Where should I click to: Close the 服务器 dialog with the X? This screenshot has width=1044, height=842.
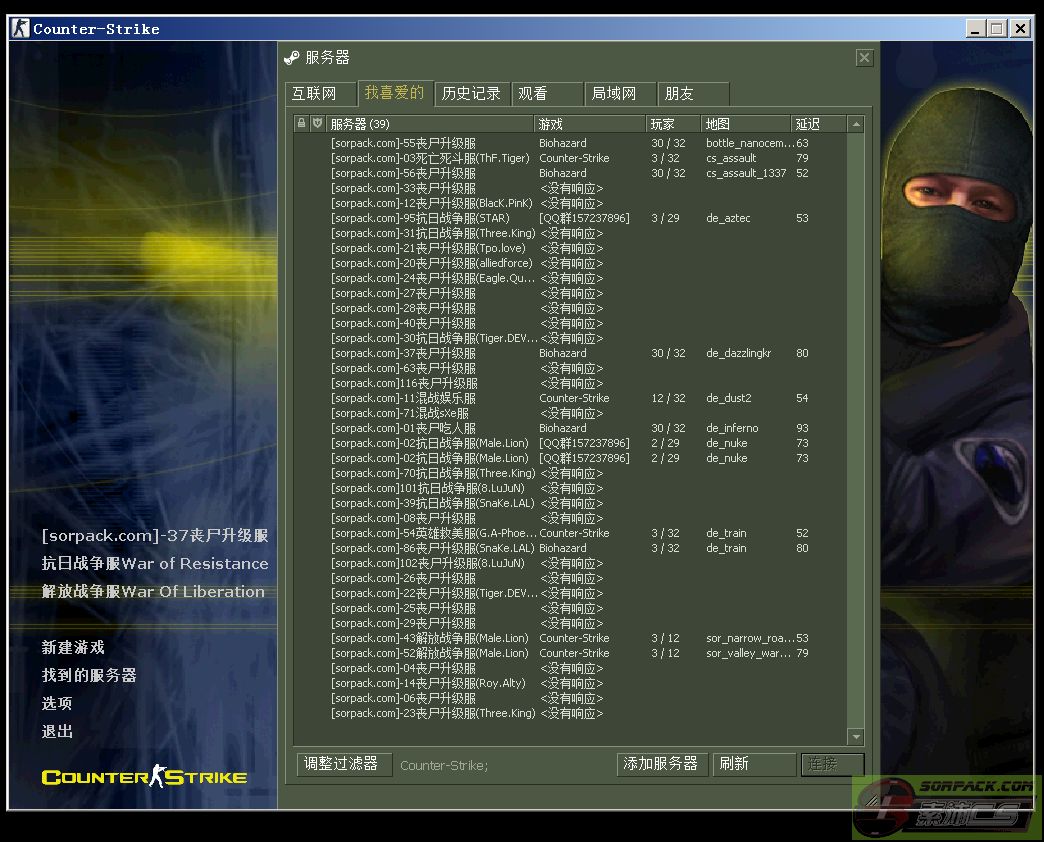pyautogui.click(x=864, y=58)
